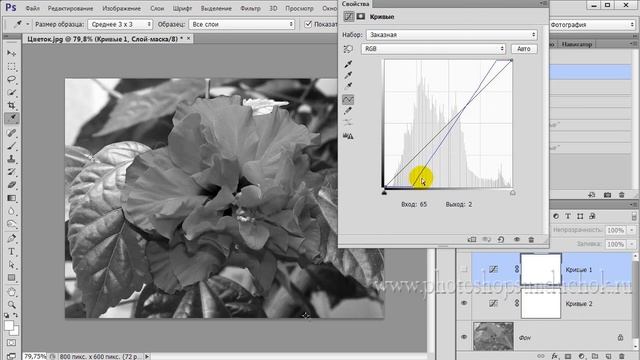
Task: Open the Размер образца sample size dropdown
Action: pyautogui.click(x=120, y=24)
